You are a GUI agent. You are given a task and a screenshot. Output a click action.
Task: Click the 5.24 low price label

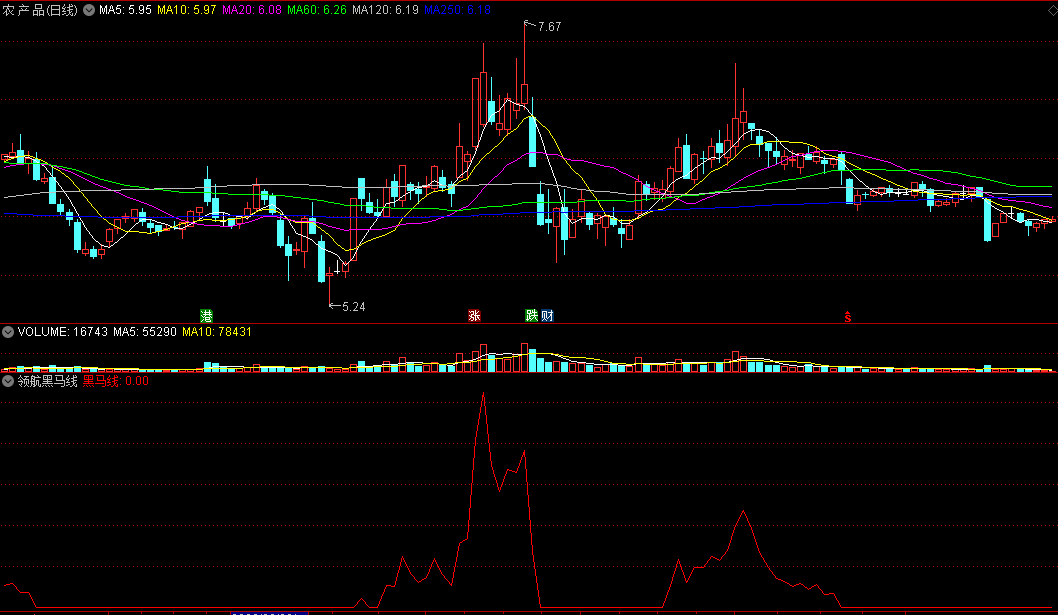click(x=354, y=307)
